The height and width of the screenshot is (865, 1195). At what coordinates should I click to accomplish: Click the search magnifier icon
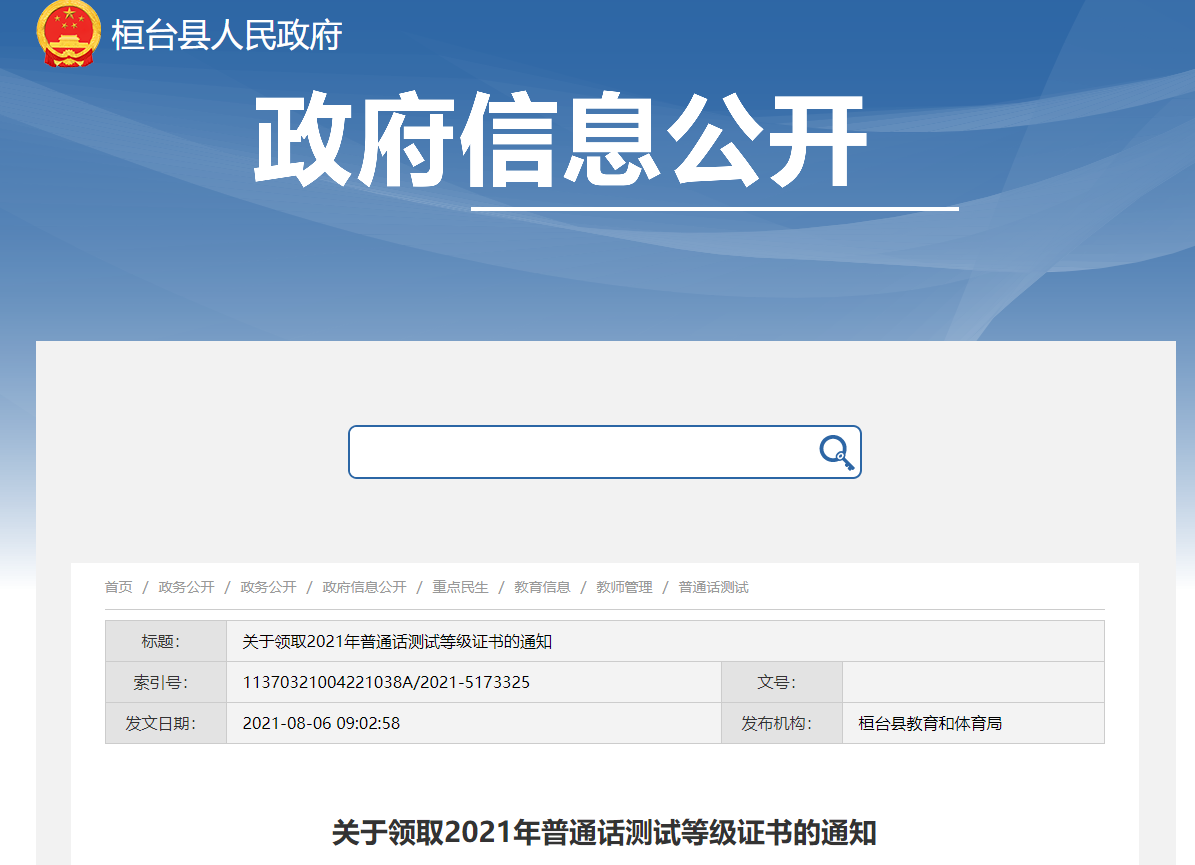point(836,452)
